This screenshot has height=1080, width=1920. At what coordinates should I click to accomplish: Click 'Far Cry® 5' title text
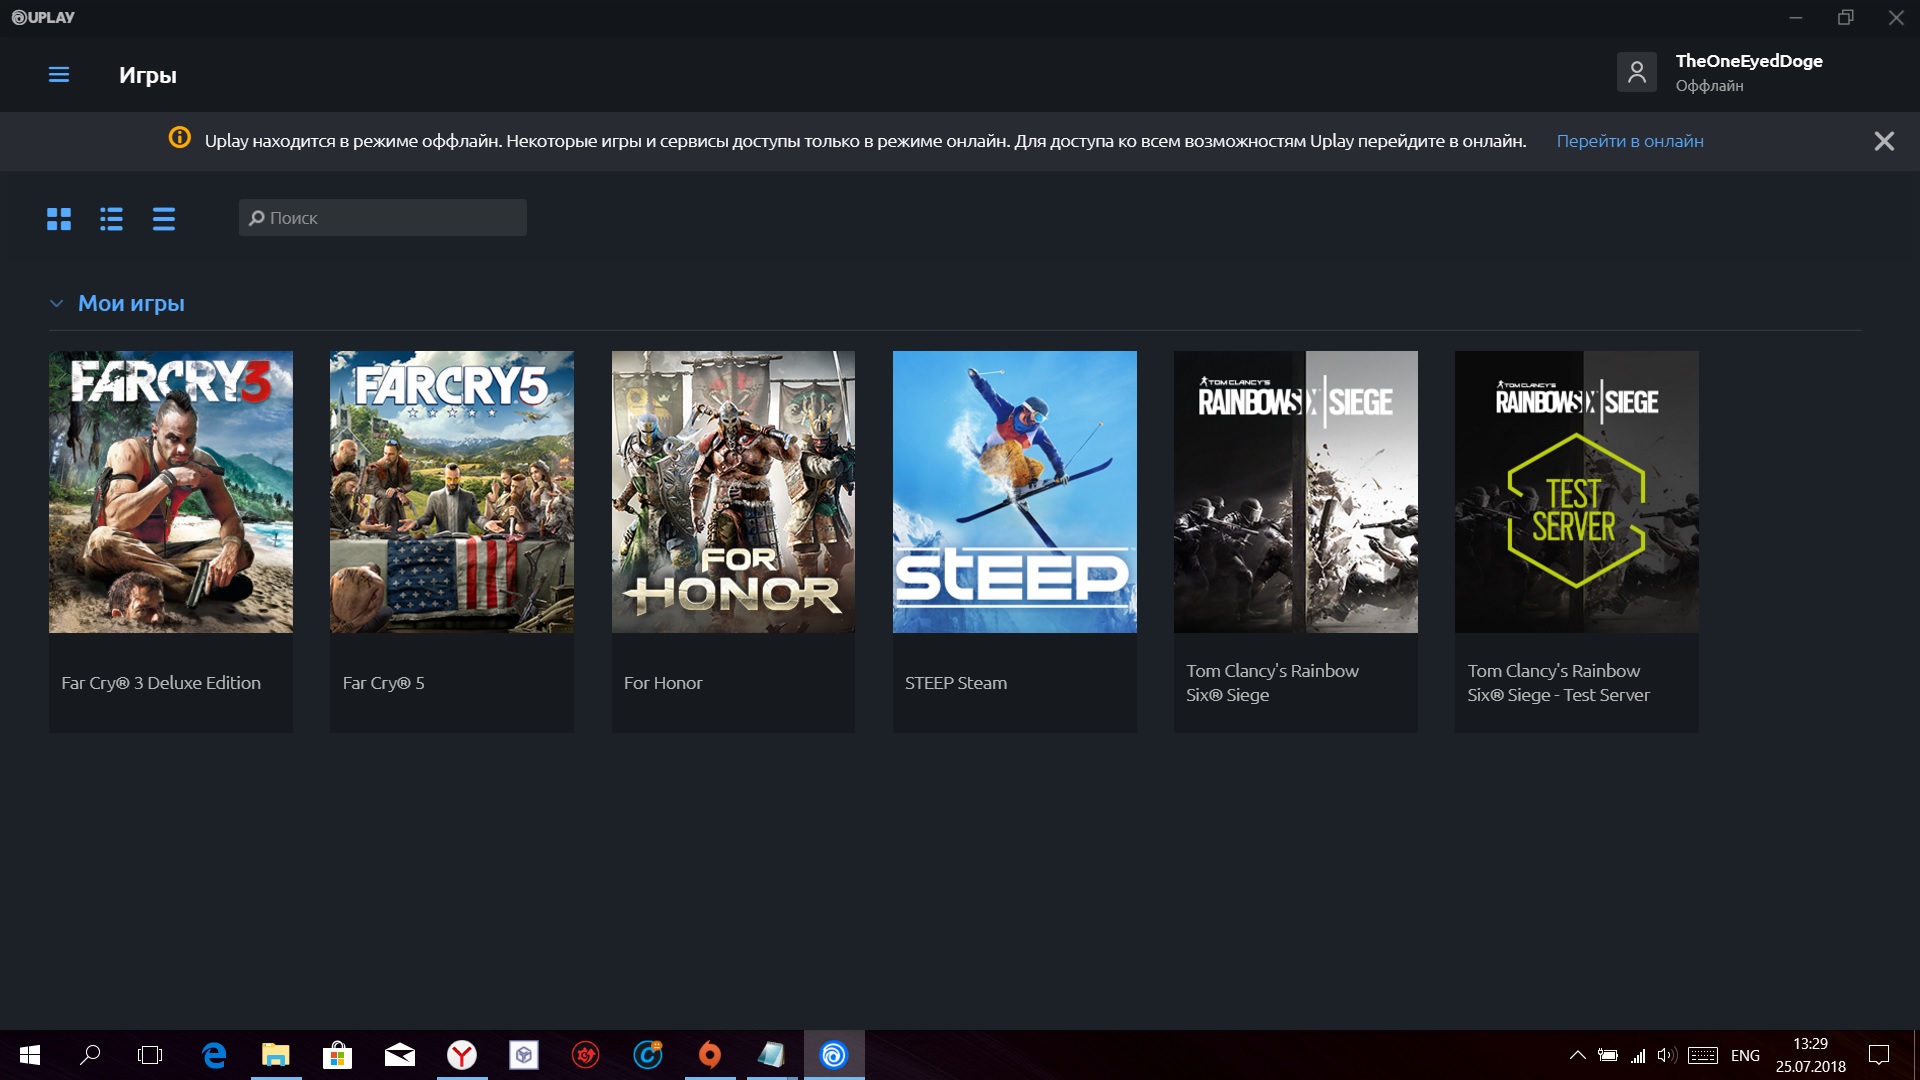pos(383,683)
